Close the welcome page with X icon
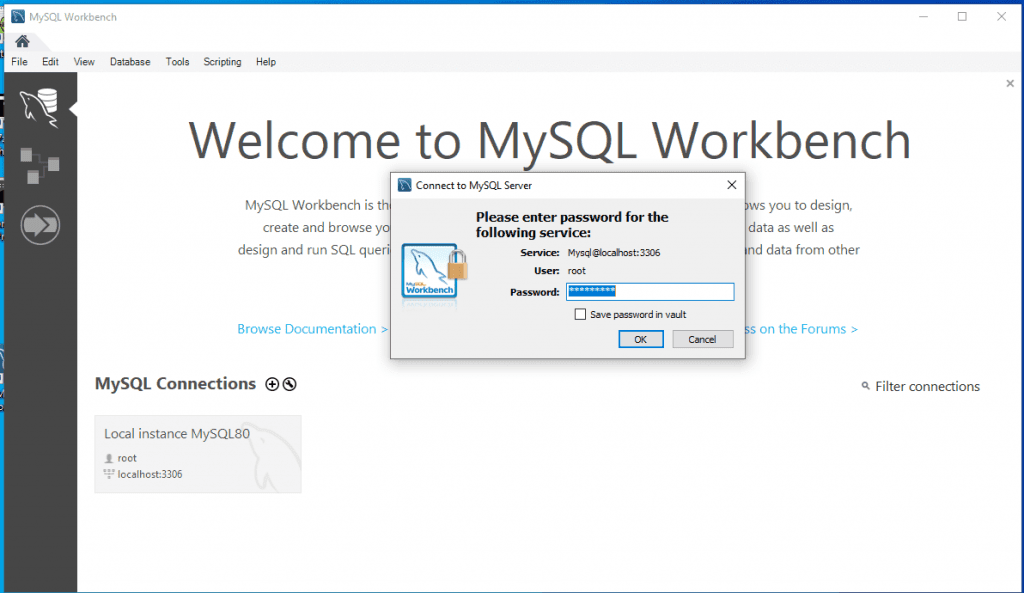Screen dimensions: 1024x593 [x=1010, y=84]
